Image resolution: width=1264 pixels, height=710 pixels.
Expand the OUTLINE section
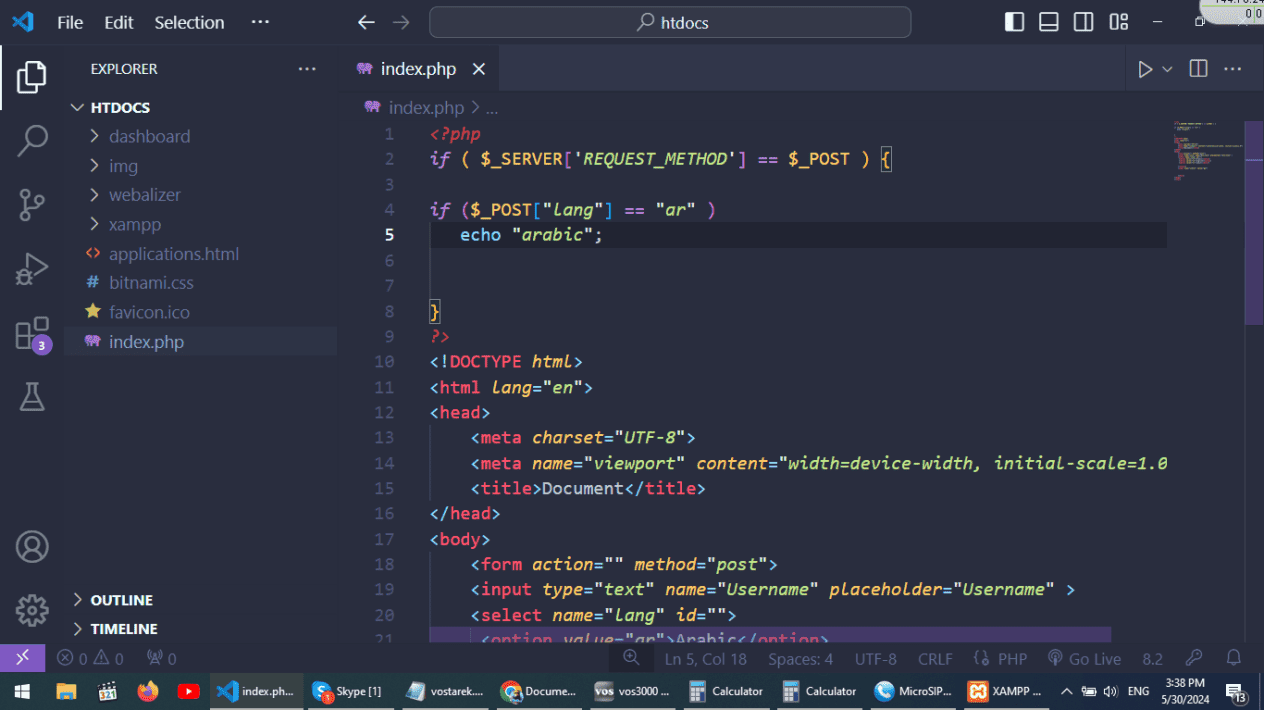point(200,600)
